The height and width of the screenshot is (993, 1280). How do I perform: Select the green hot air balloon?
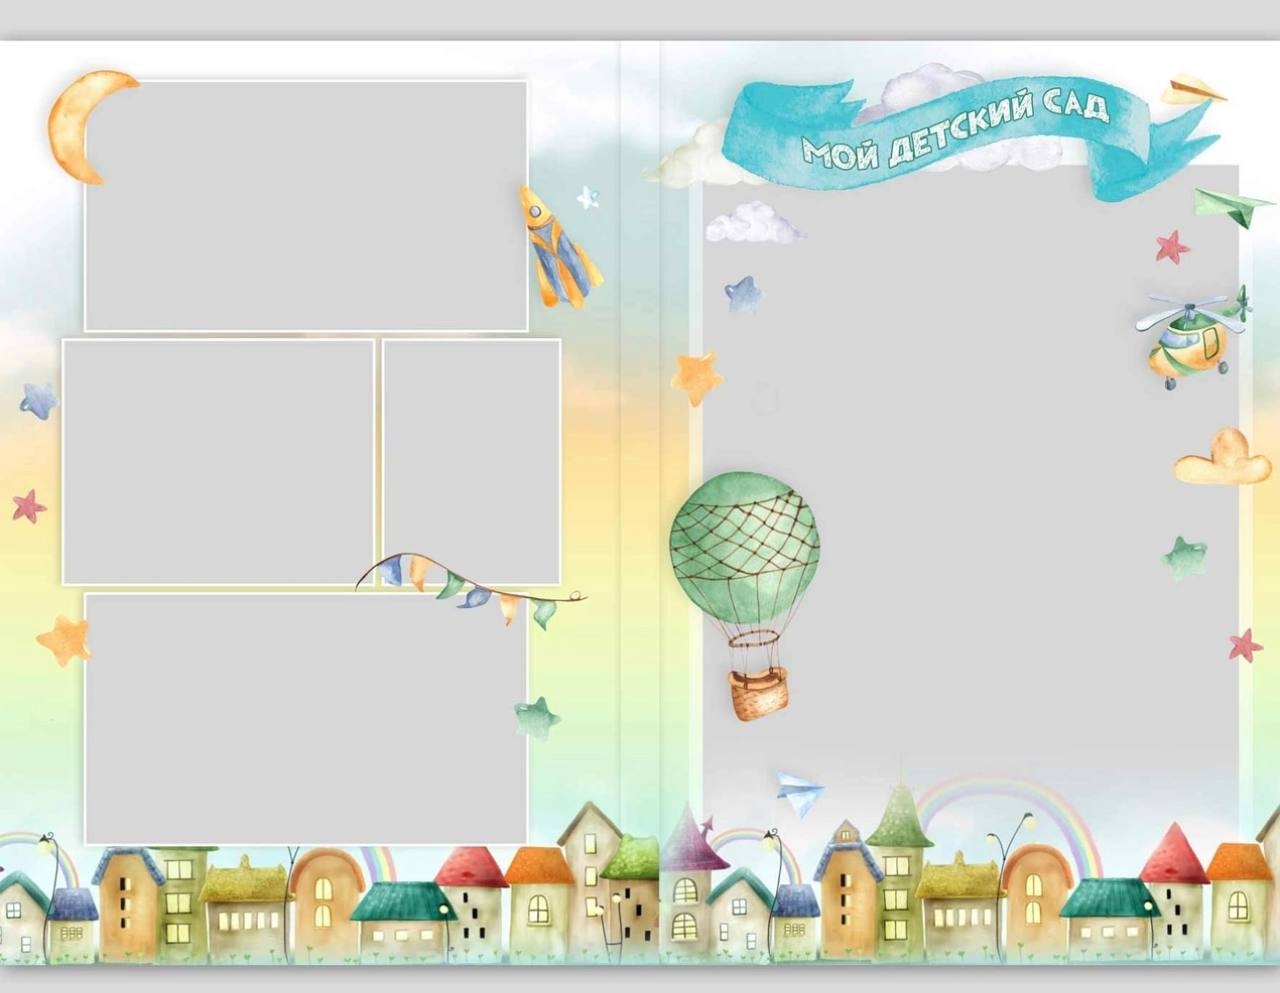click(x=744, y=541)
